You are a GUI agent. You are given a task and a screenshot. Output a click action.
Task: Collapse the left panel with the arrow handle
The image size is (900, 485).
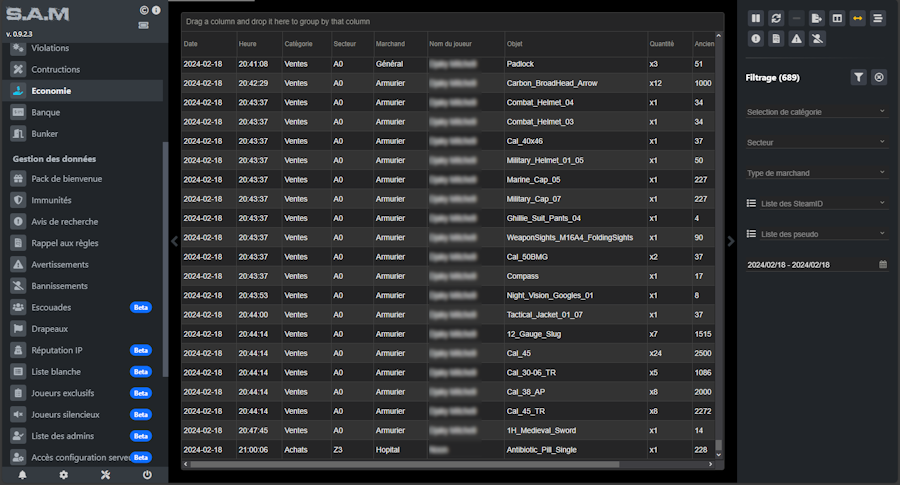click(174, 240)
